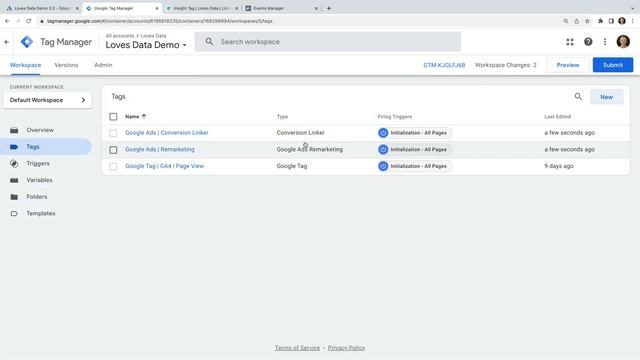
Task: Click the '9 days ago' cell
Action: (559, 166)
